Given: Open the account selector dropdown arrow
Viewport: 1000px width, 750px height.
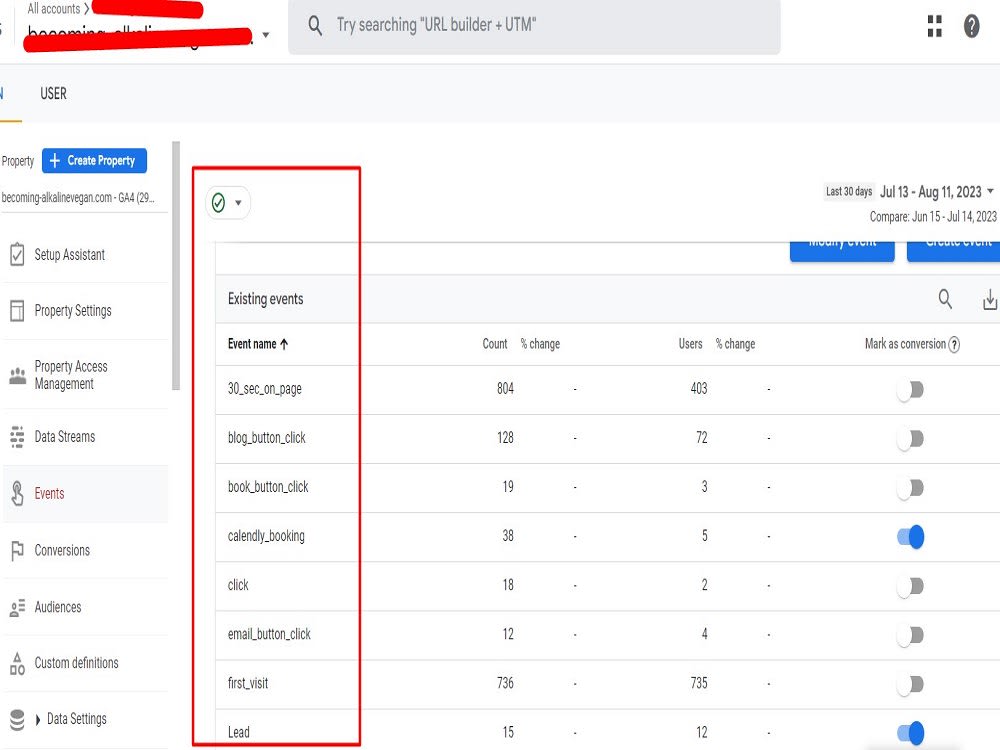Looking at the screenshot, I should click(266, 34).
